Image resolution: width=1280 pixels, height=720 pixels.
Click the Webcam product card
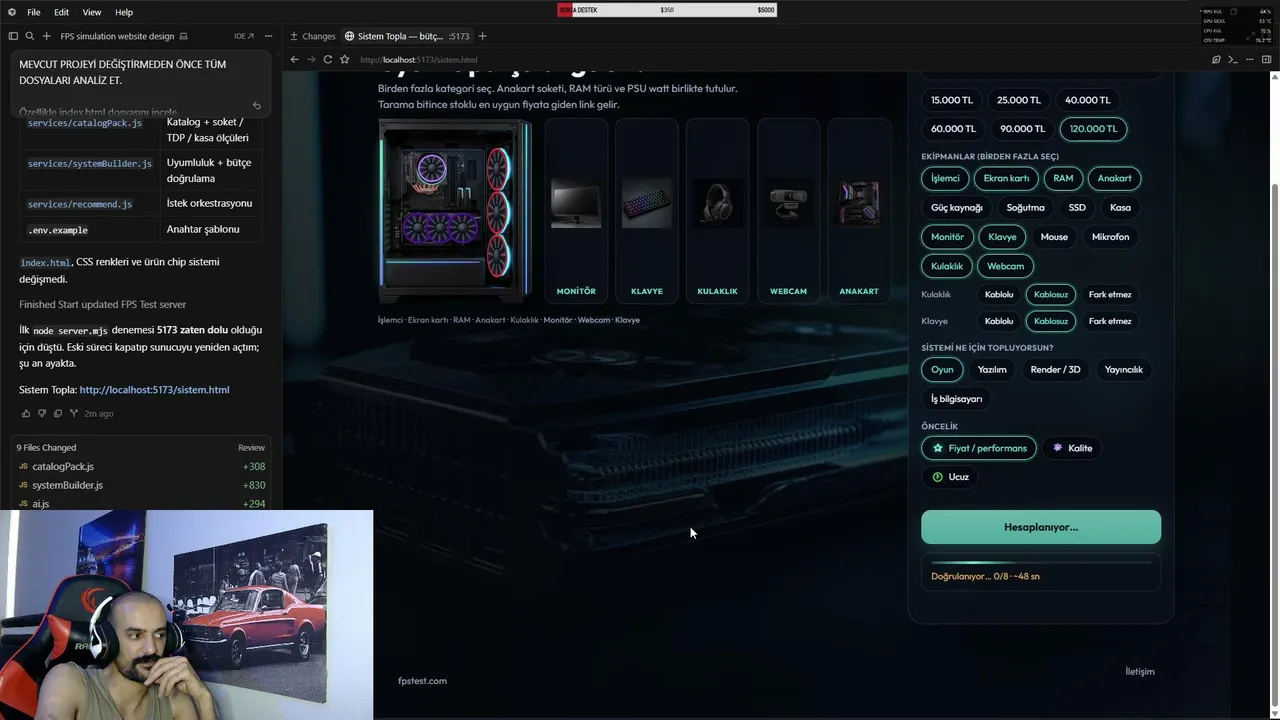coord(788,210)
